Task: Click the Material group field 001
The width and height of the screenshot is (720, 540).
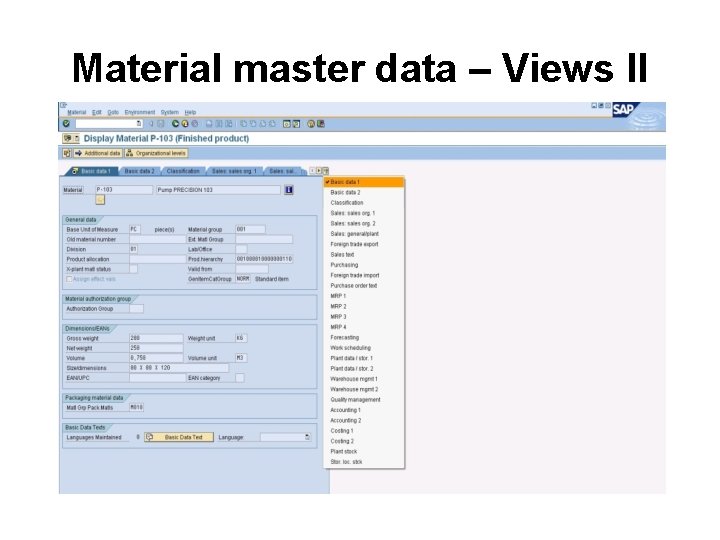Action: [250, 229]
